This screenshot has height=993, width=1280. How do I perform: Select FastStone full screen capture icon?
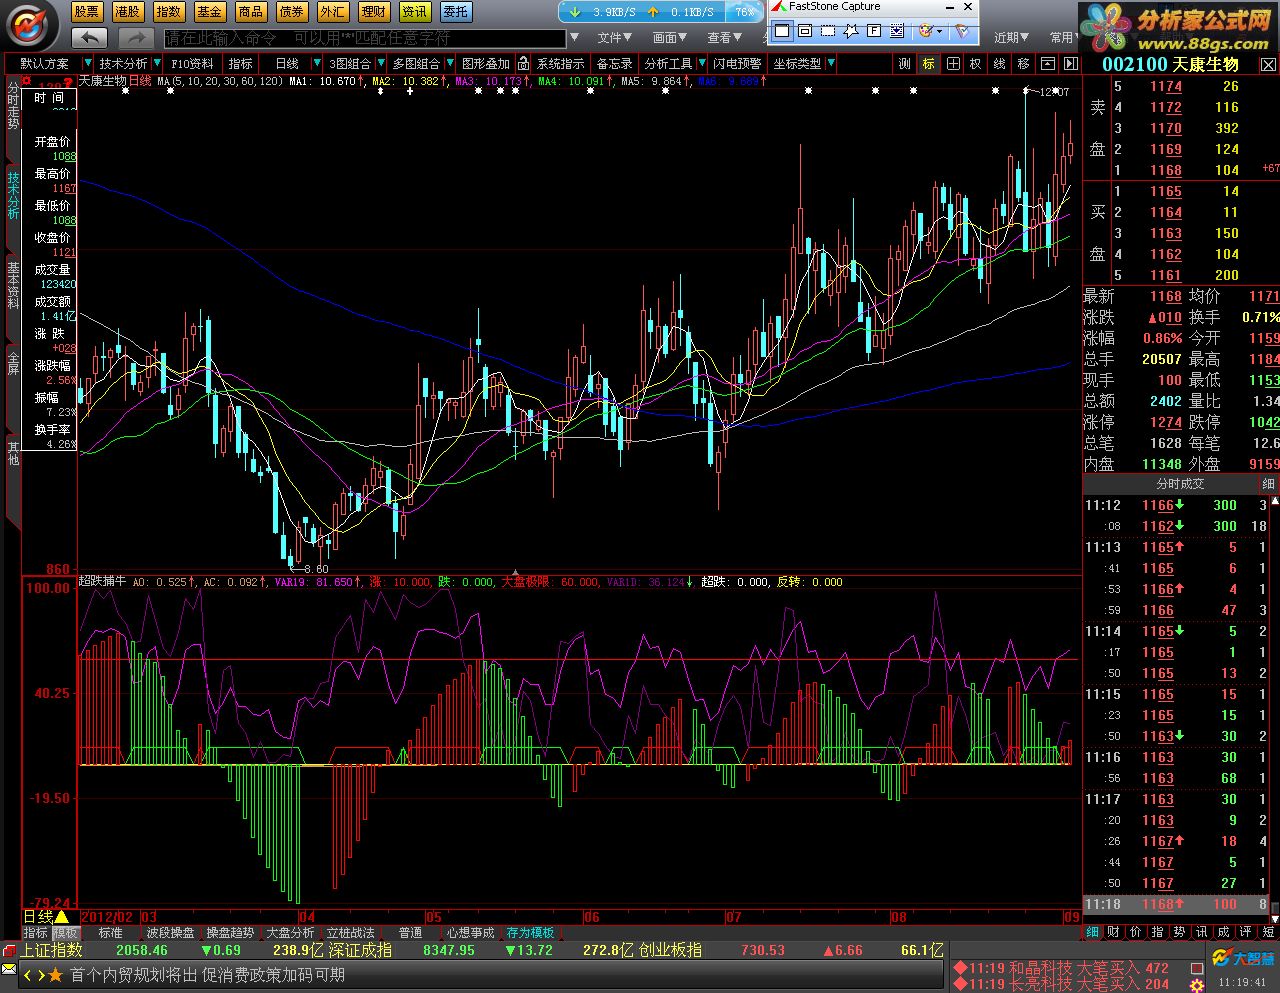tap(874, 31)
